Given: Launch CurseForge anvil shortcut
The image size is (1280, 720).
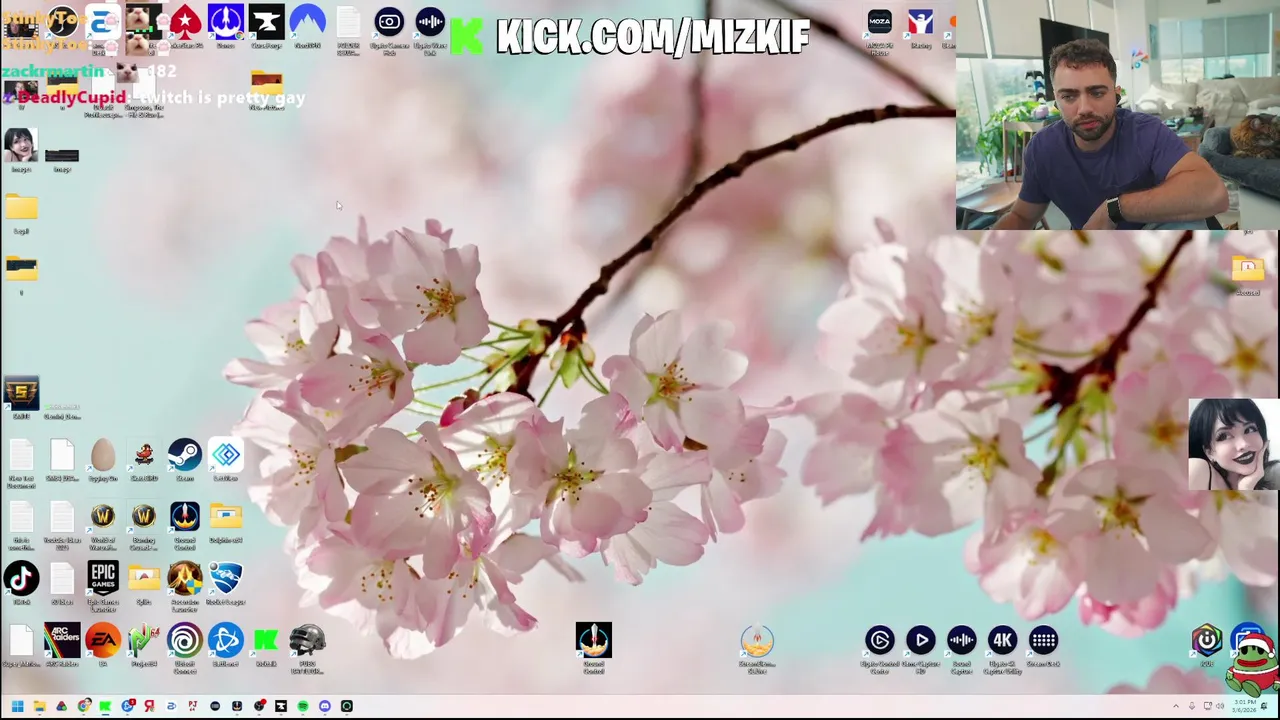Looking at the screenshot, I should coord(266,22).
